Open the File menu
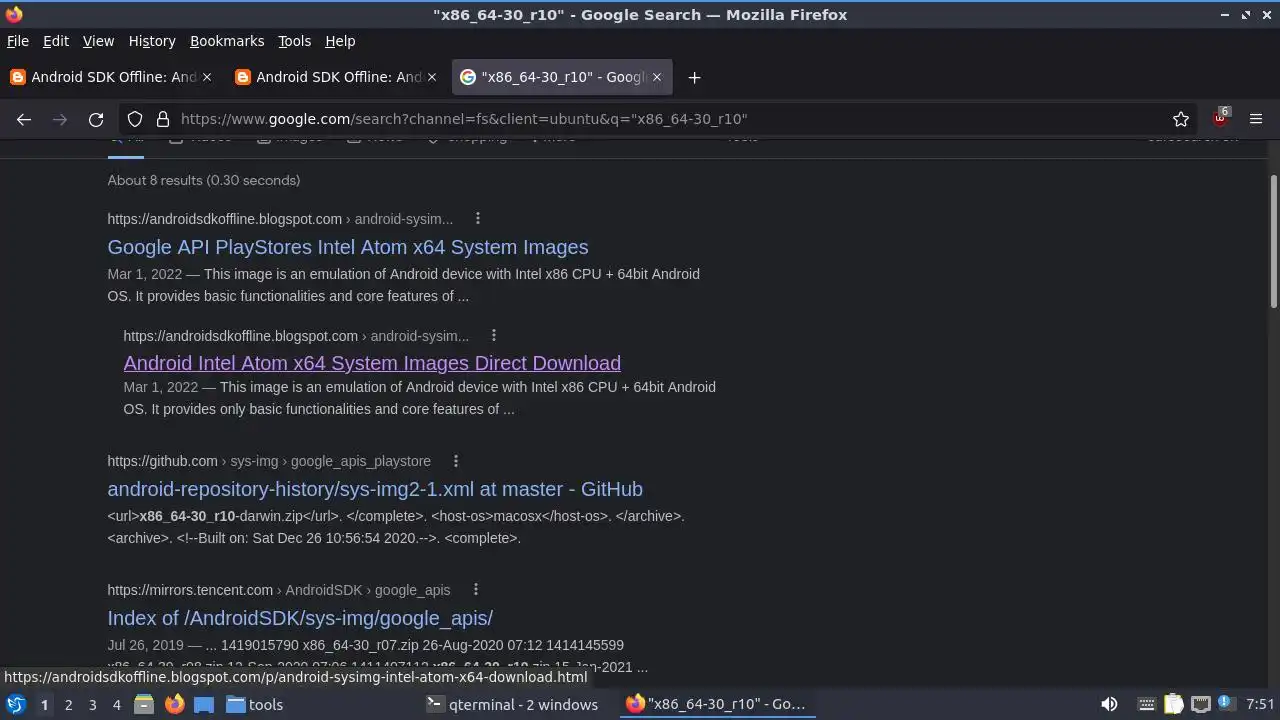 tap(18, 41)
